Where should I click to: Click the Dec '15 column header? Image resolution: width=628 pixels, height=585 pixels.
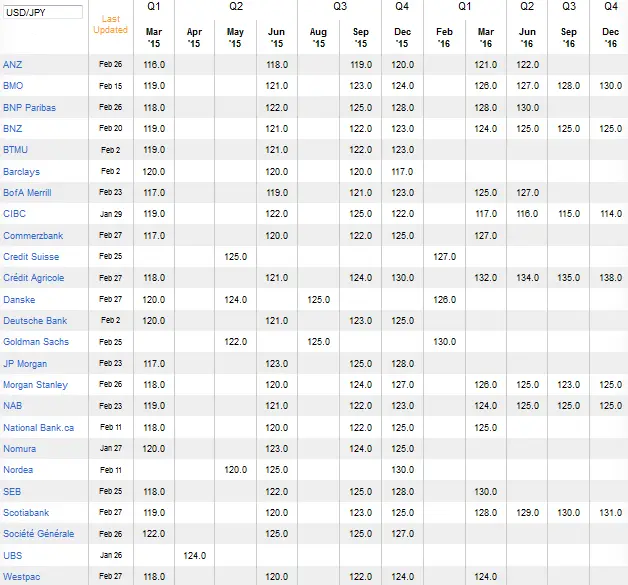coord(403,38)
